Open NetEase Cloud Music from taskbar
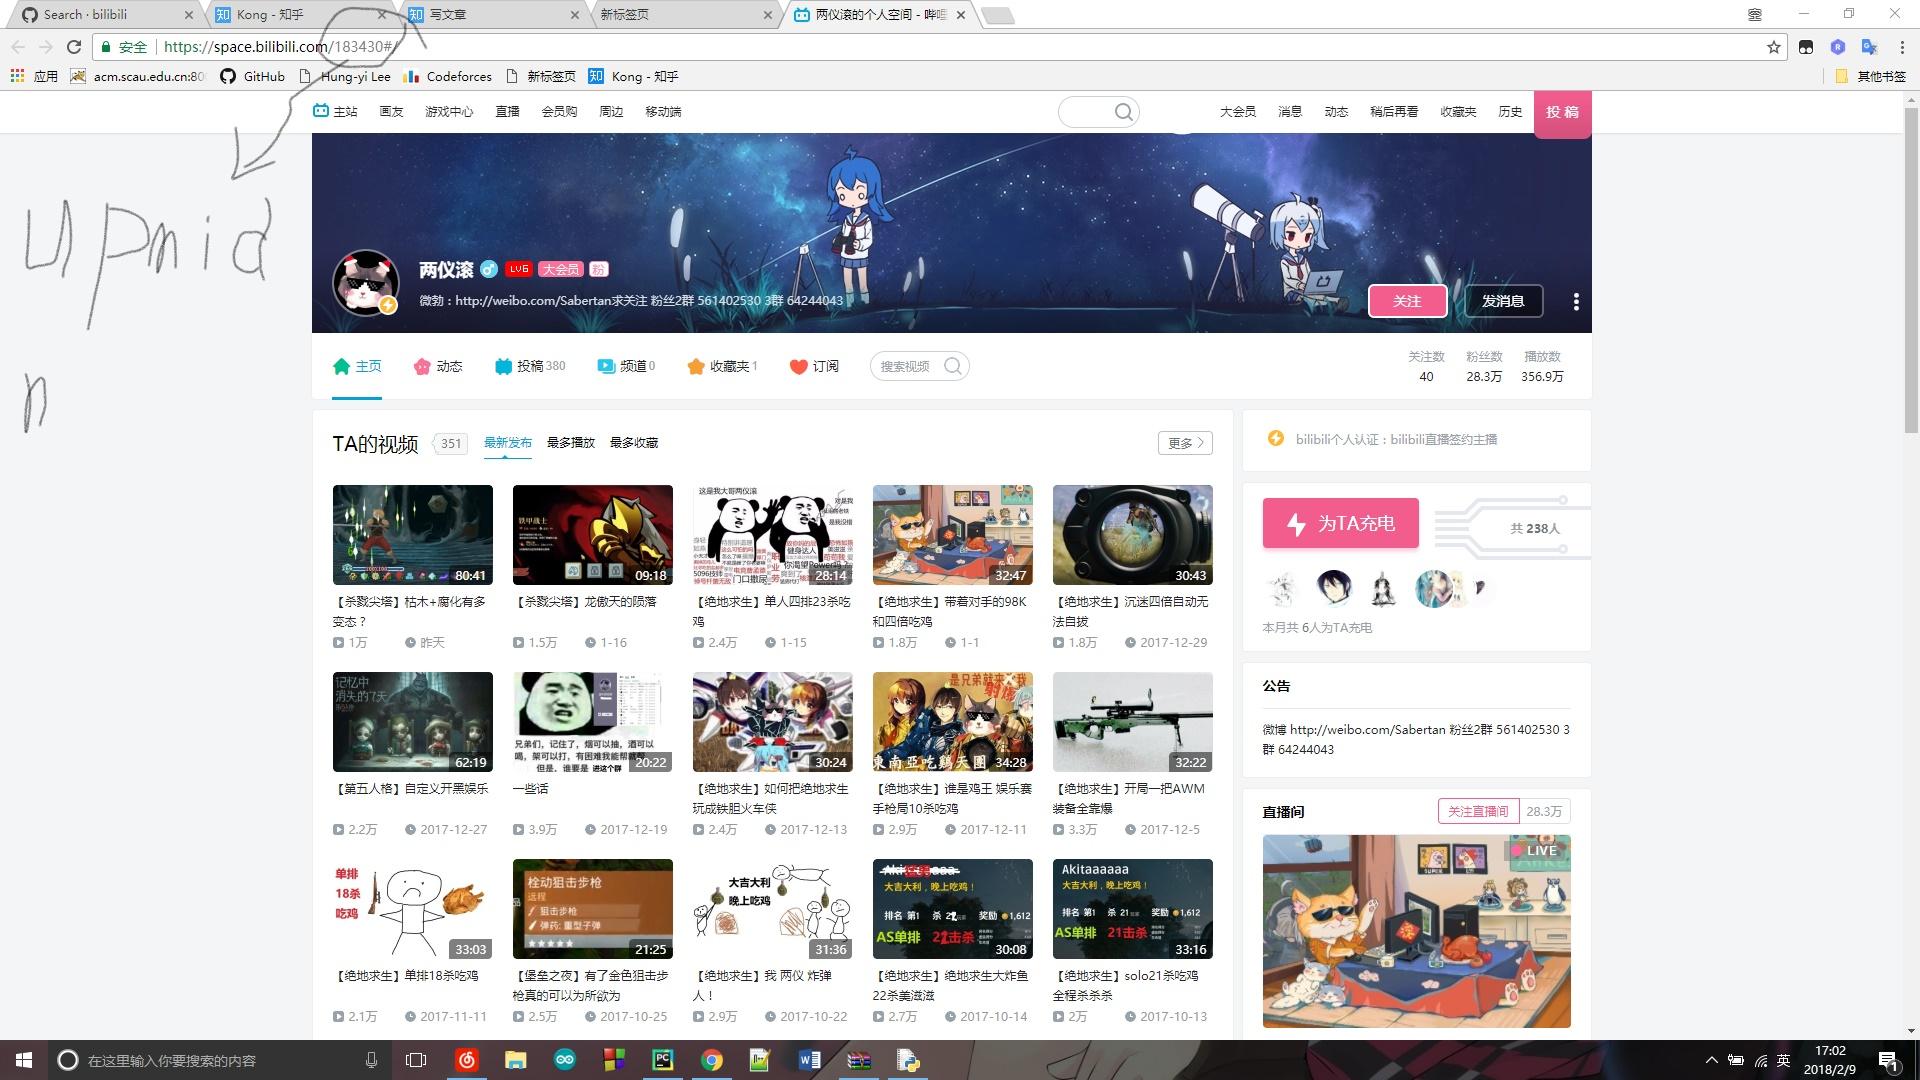1920x1080 pixels. pyautogui.click(x=466, y=1060)
